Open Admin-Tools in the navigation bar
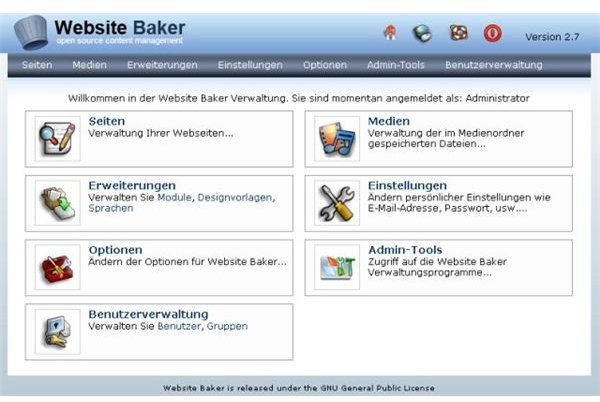Image resolution: width=600 pixels, height=402 pixels. (x=396, y=65)
